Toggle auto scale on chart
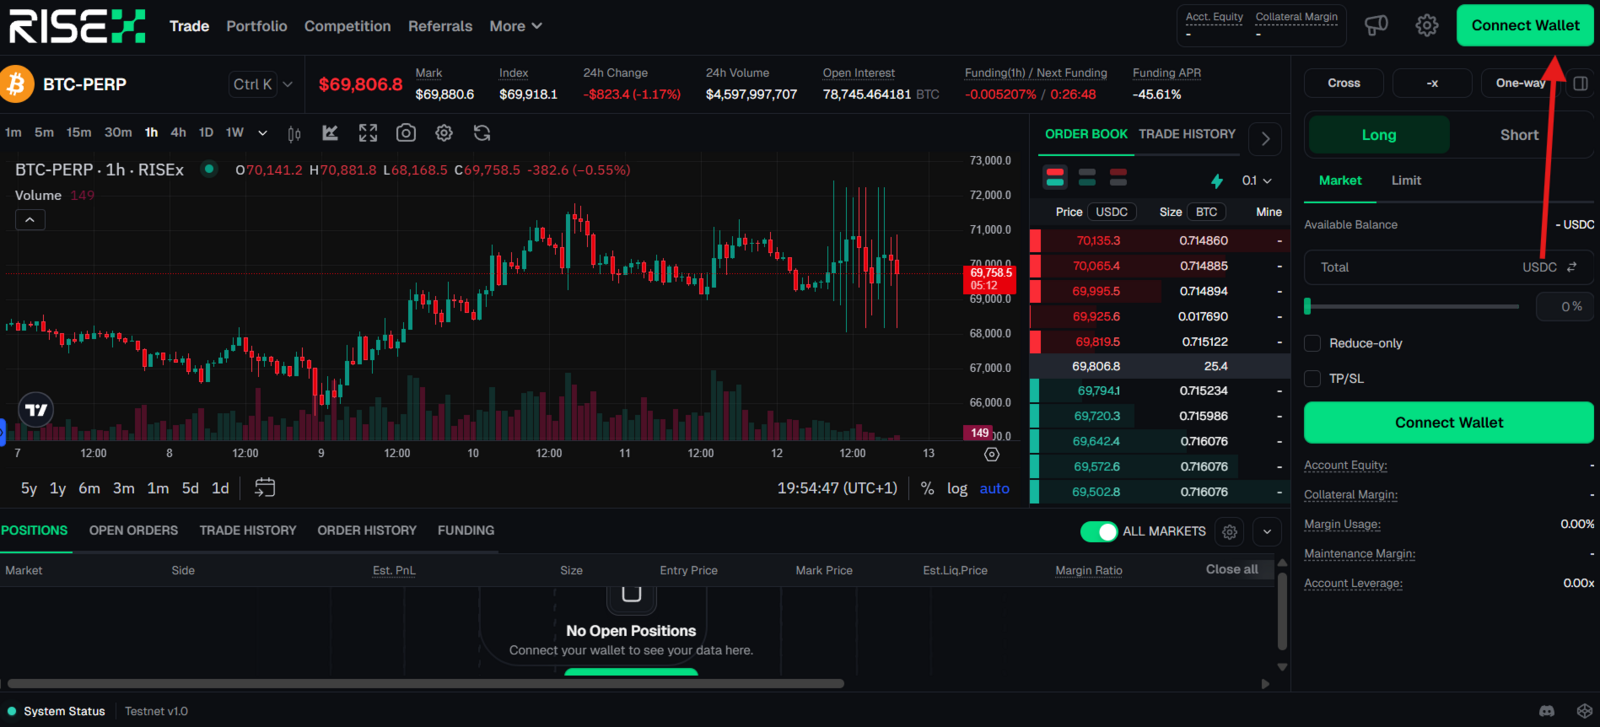The height and width of the screenshot is (727, 1600). click(x=994, y=489)
